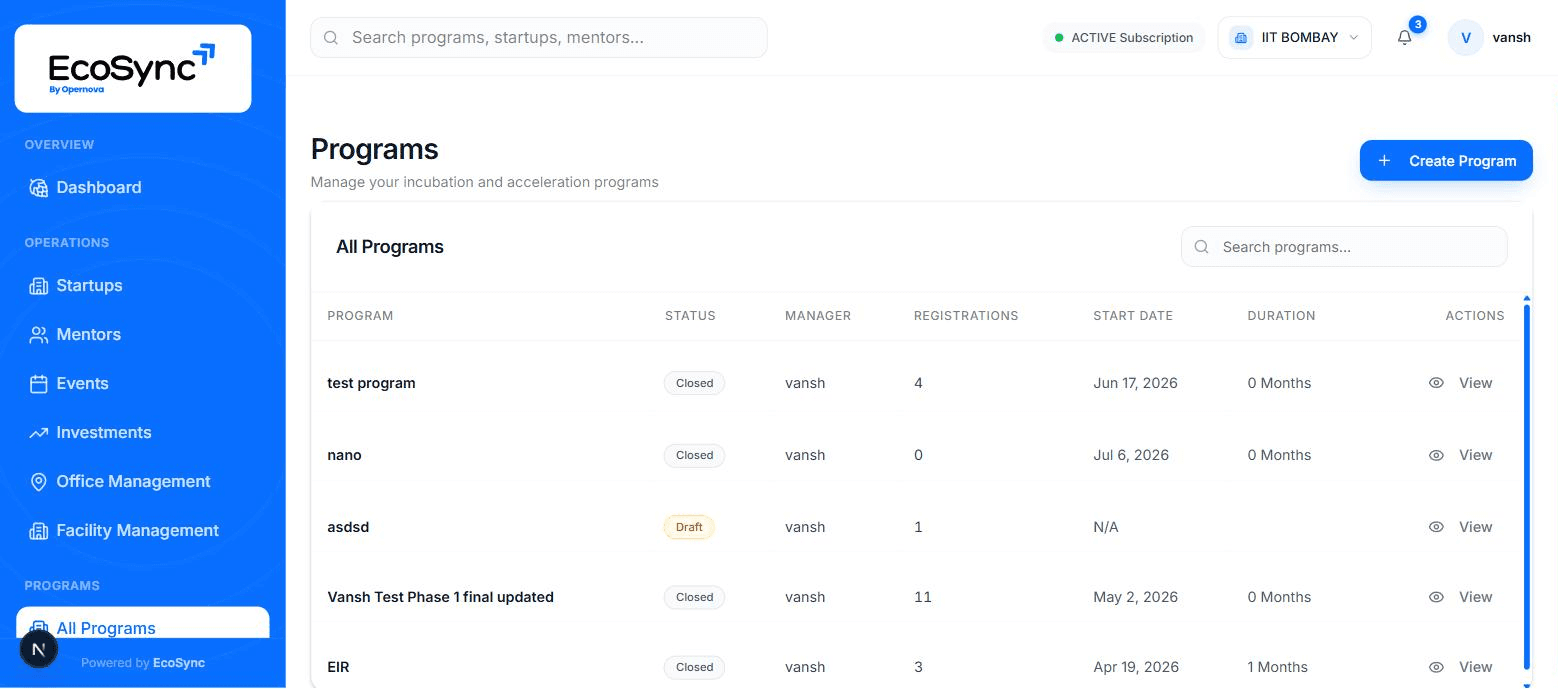Click the N/A start date for asdsd

pyautogui.click(x=1105, y=527)
